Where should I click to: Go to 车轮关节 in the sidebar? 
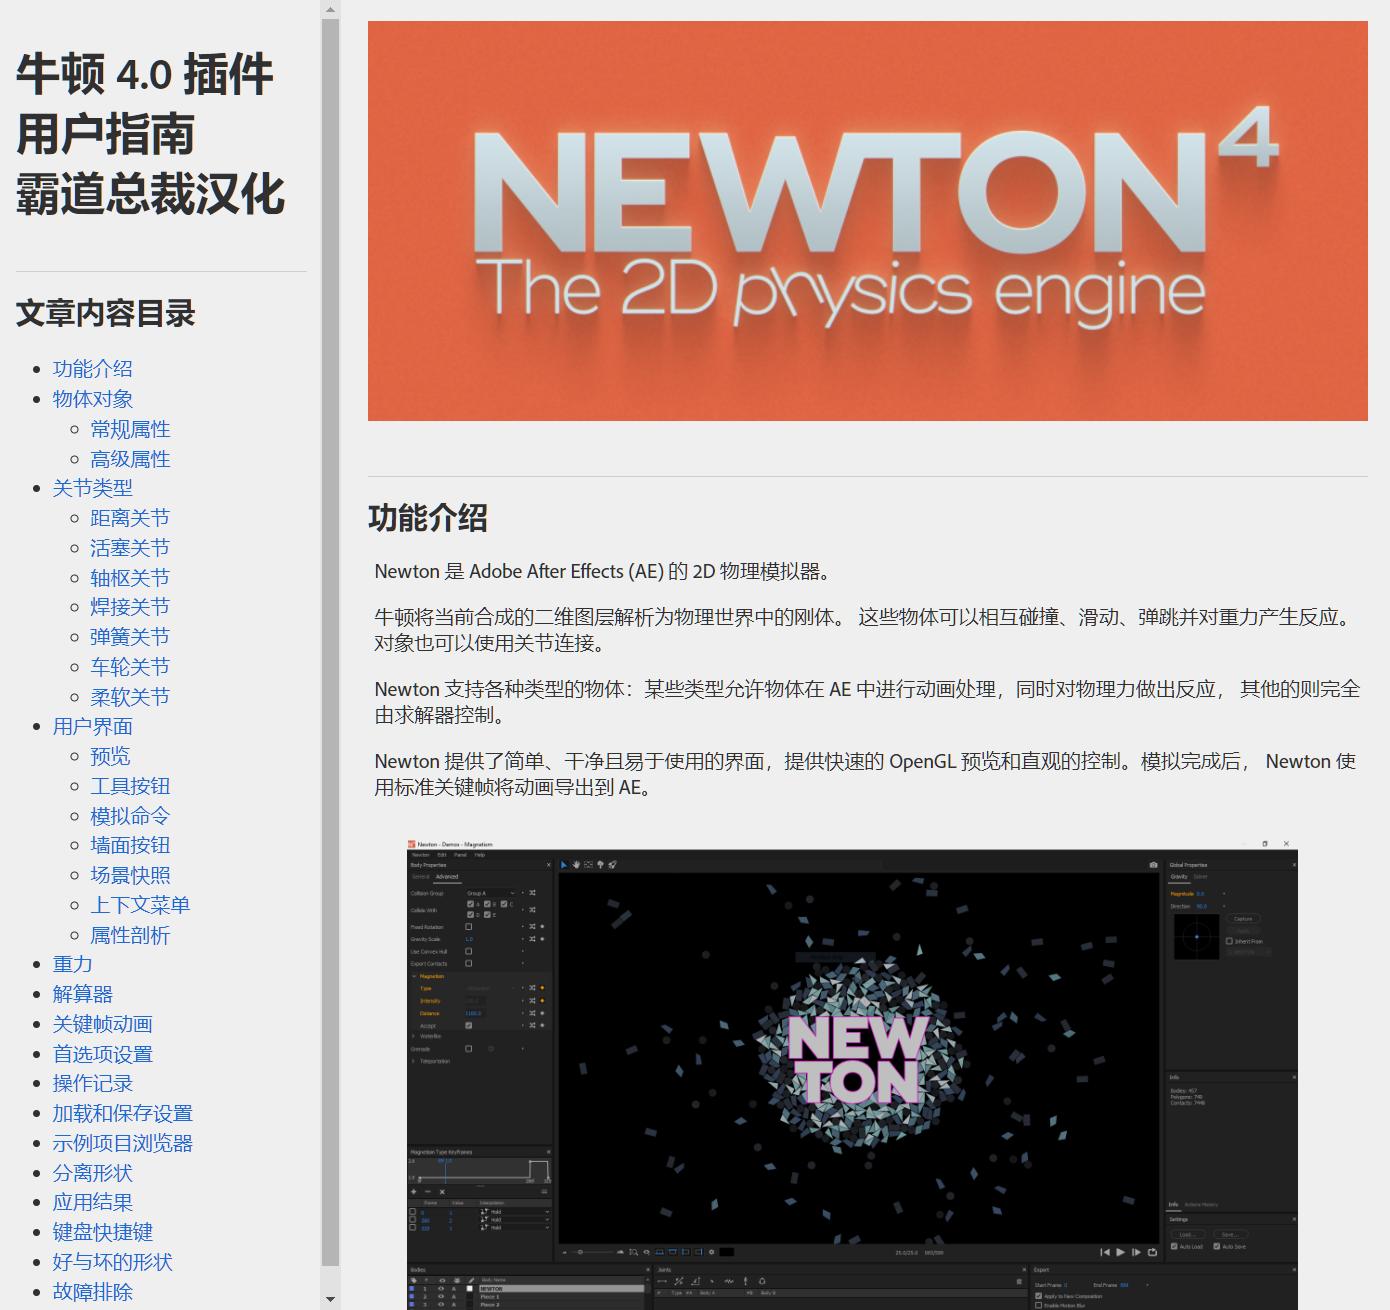130,667
